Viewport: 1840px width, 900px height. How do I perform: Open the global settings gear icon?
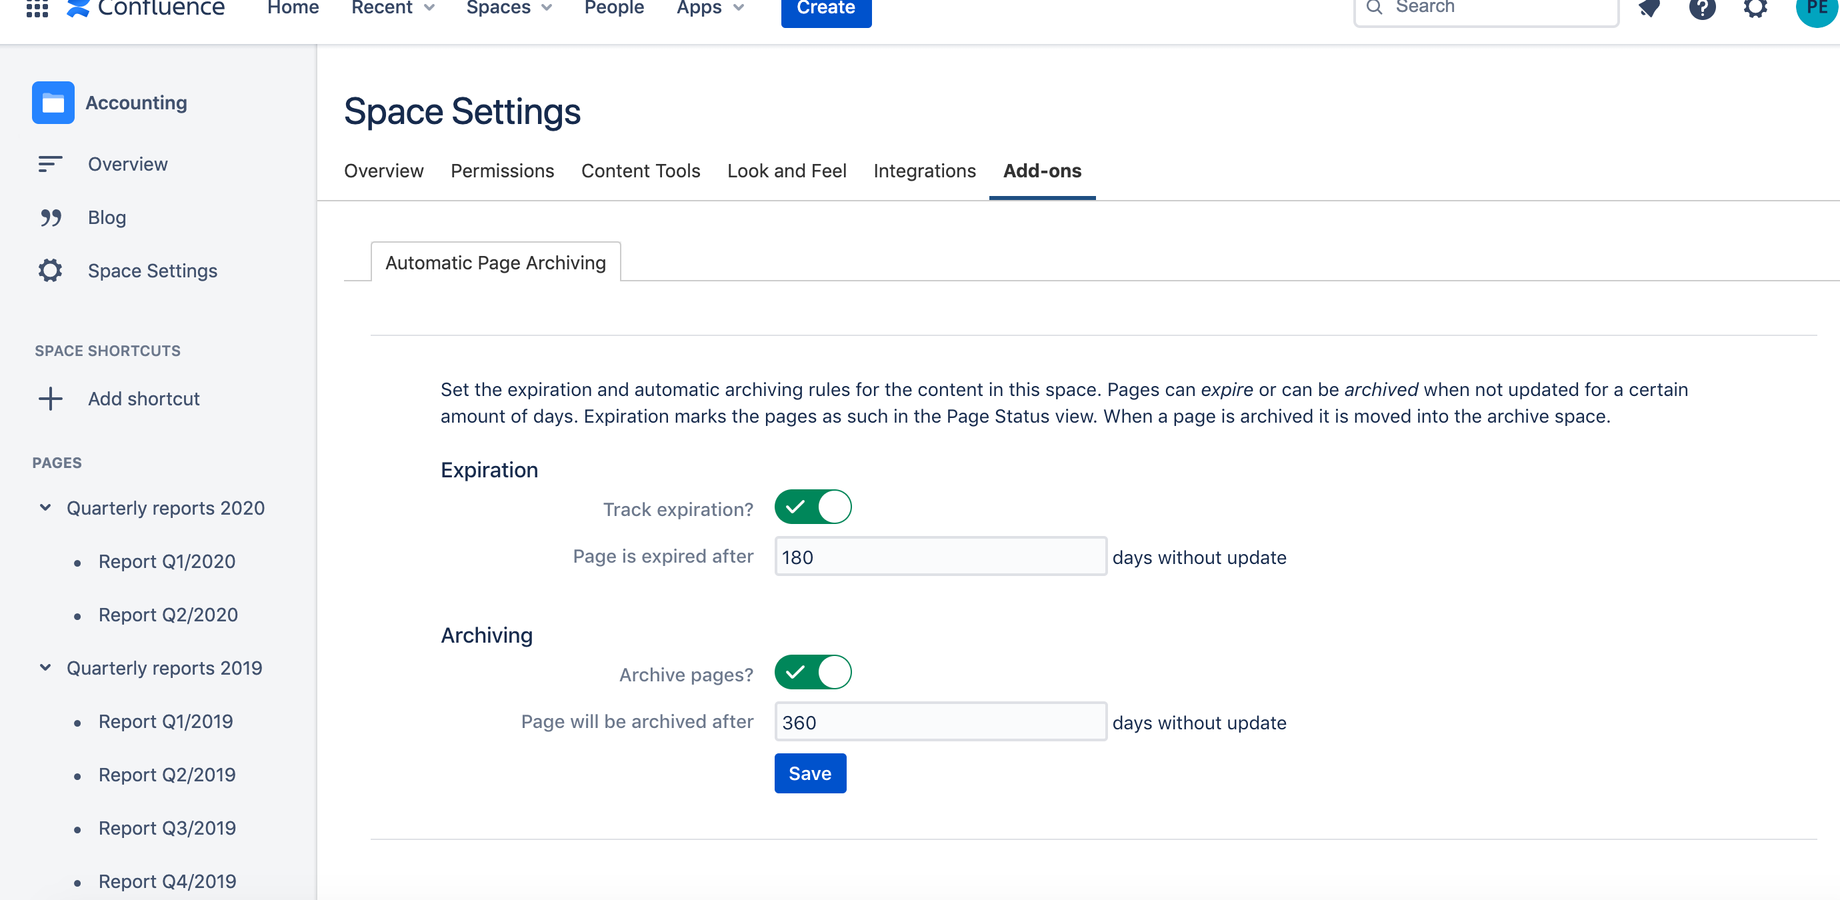1755,8
